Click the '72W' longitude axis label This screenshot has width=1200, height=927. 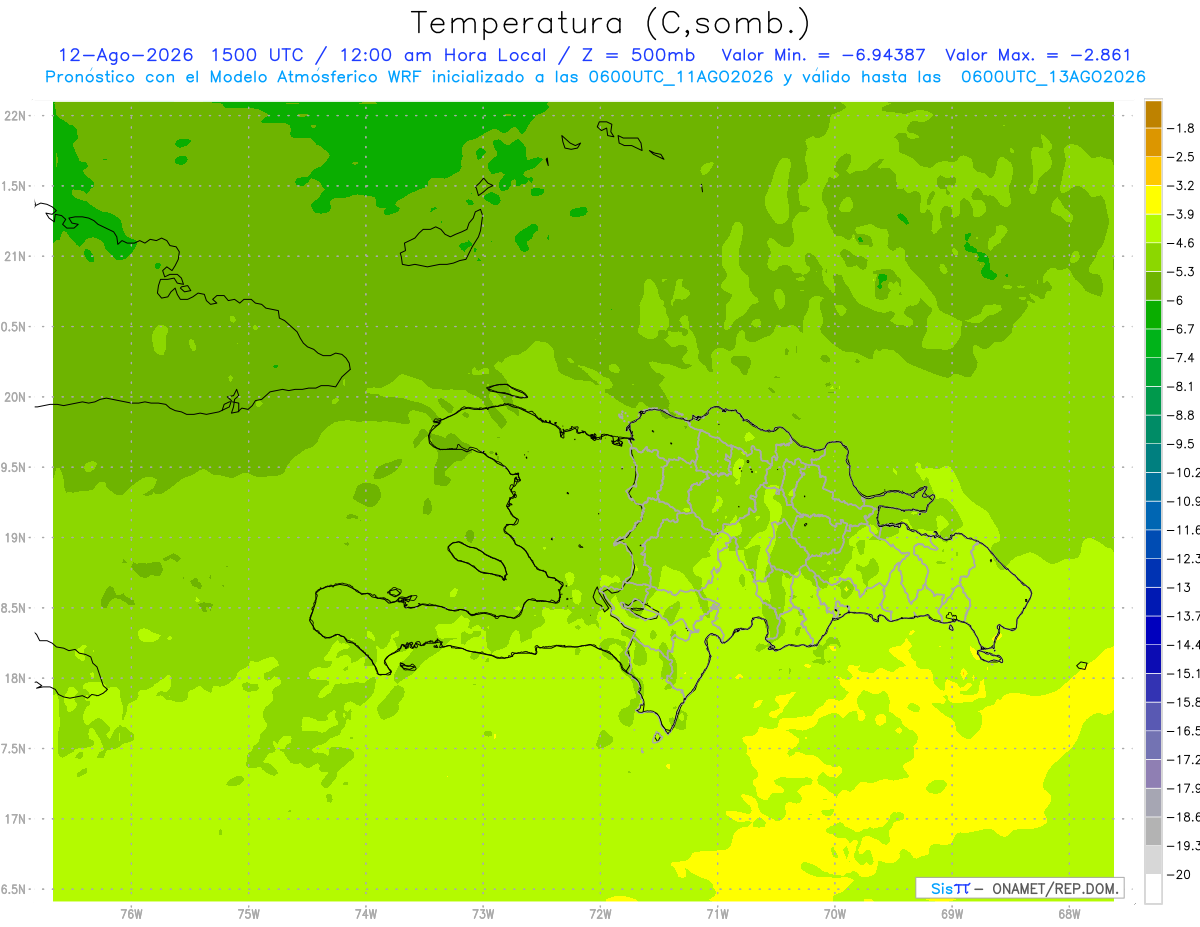(x=600, y=913)
